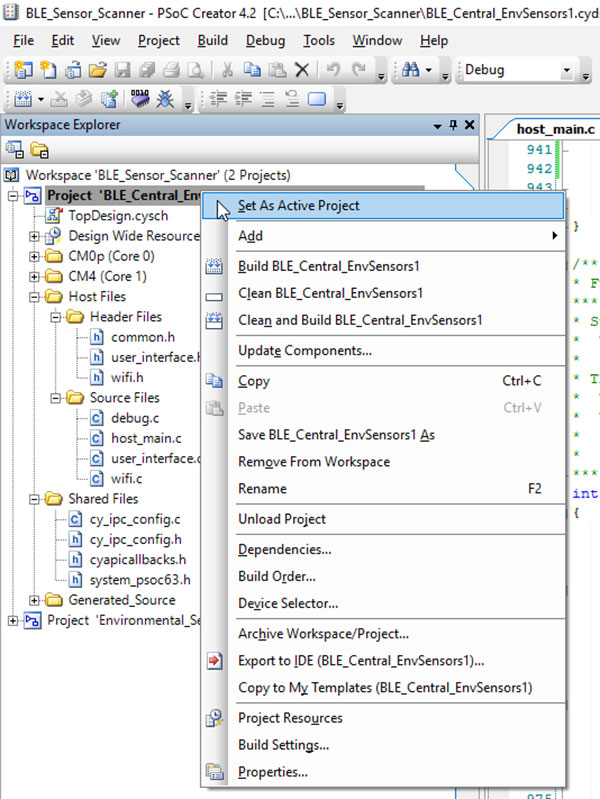Viewport: 600px width, 799px height.
Task: Select wifi.h in Header Files
Action: click(x=127, y=378)
